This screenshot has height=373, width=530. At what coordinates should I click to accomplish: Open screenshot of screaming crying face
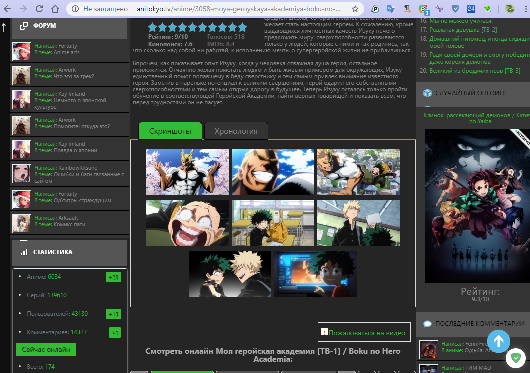[x=187, y=223]
